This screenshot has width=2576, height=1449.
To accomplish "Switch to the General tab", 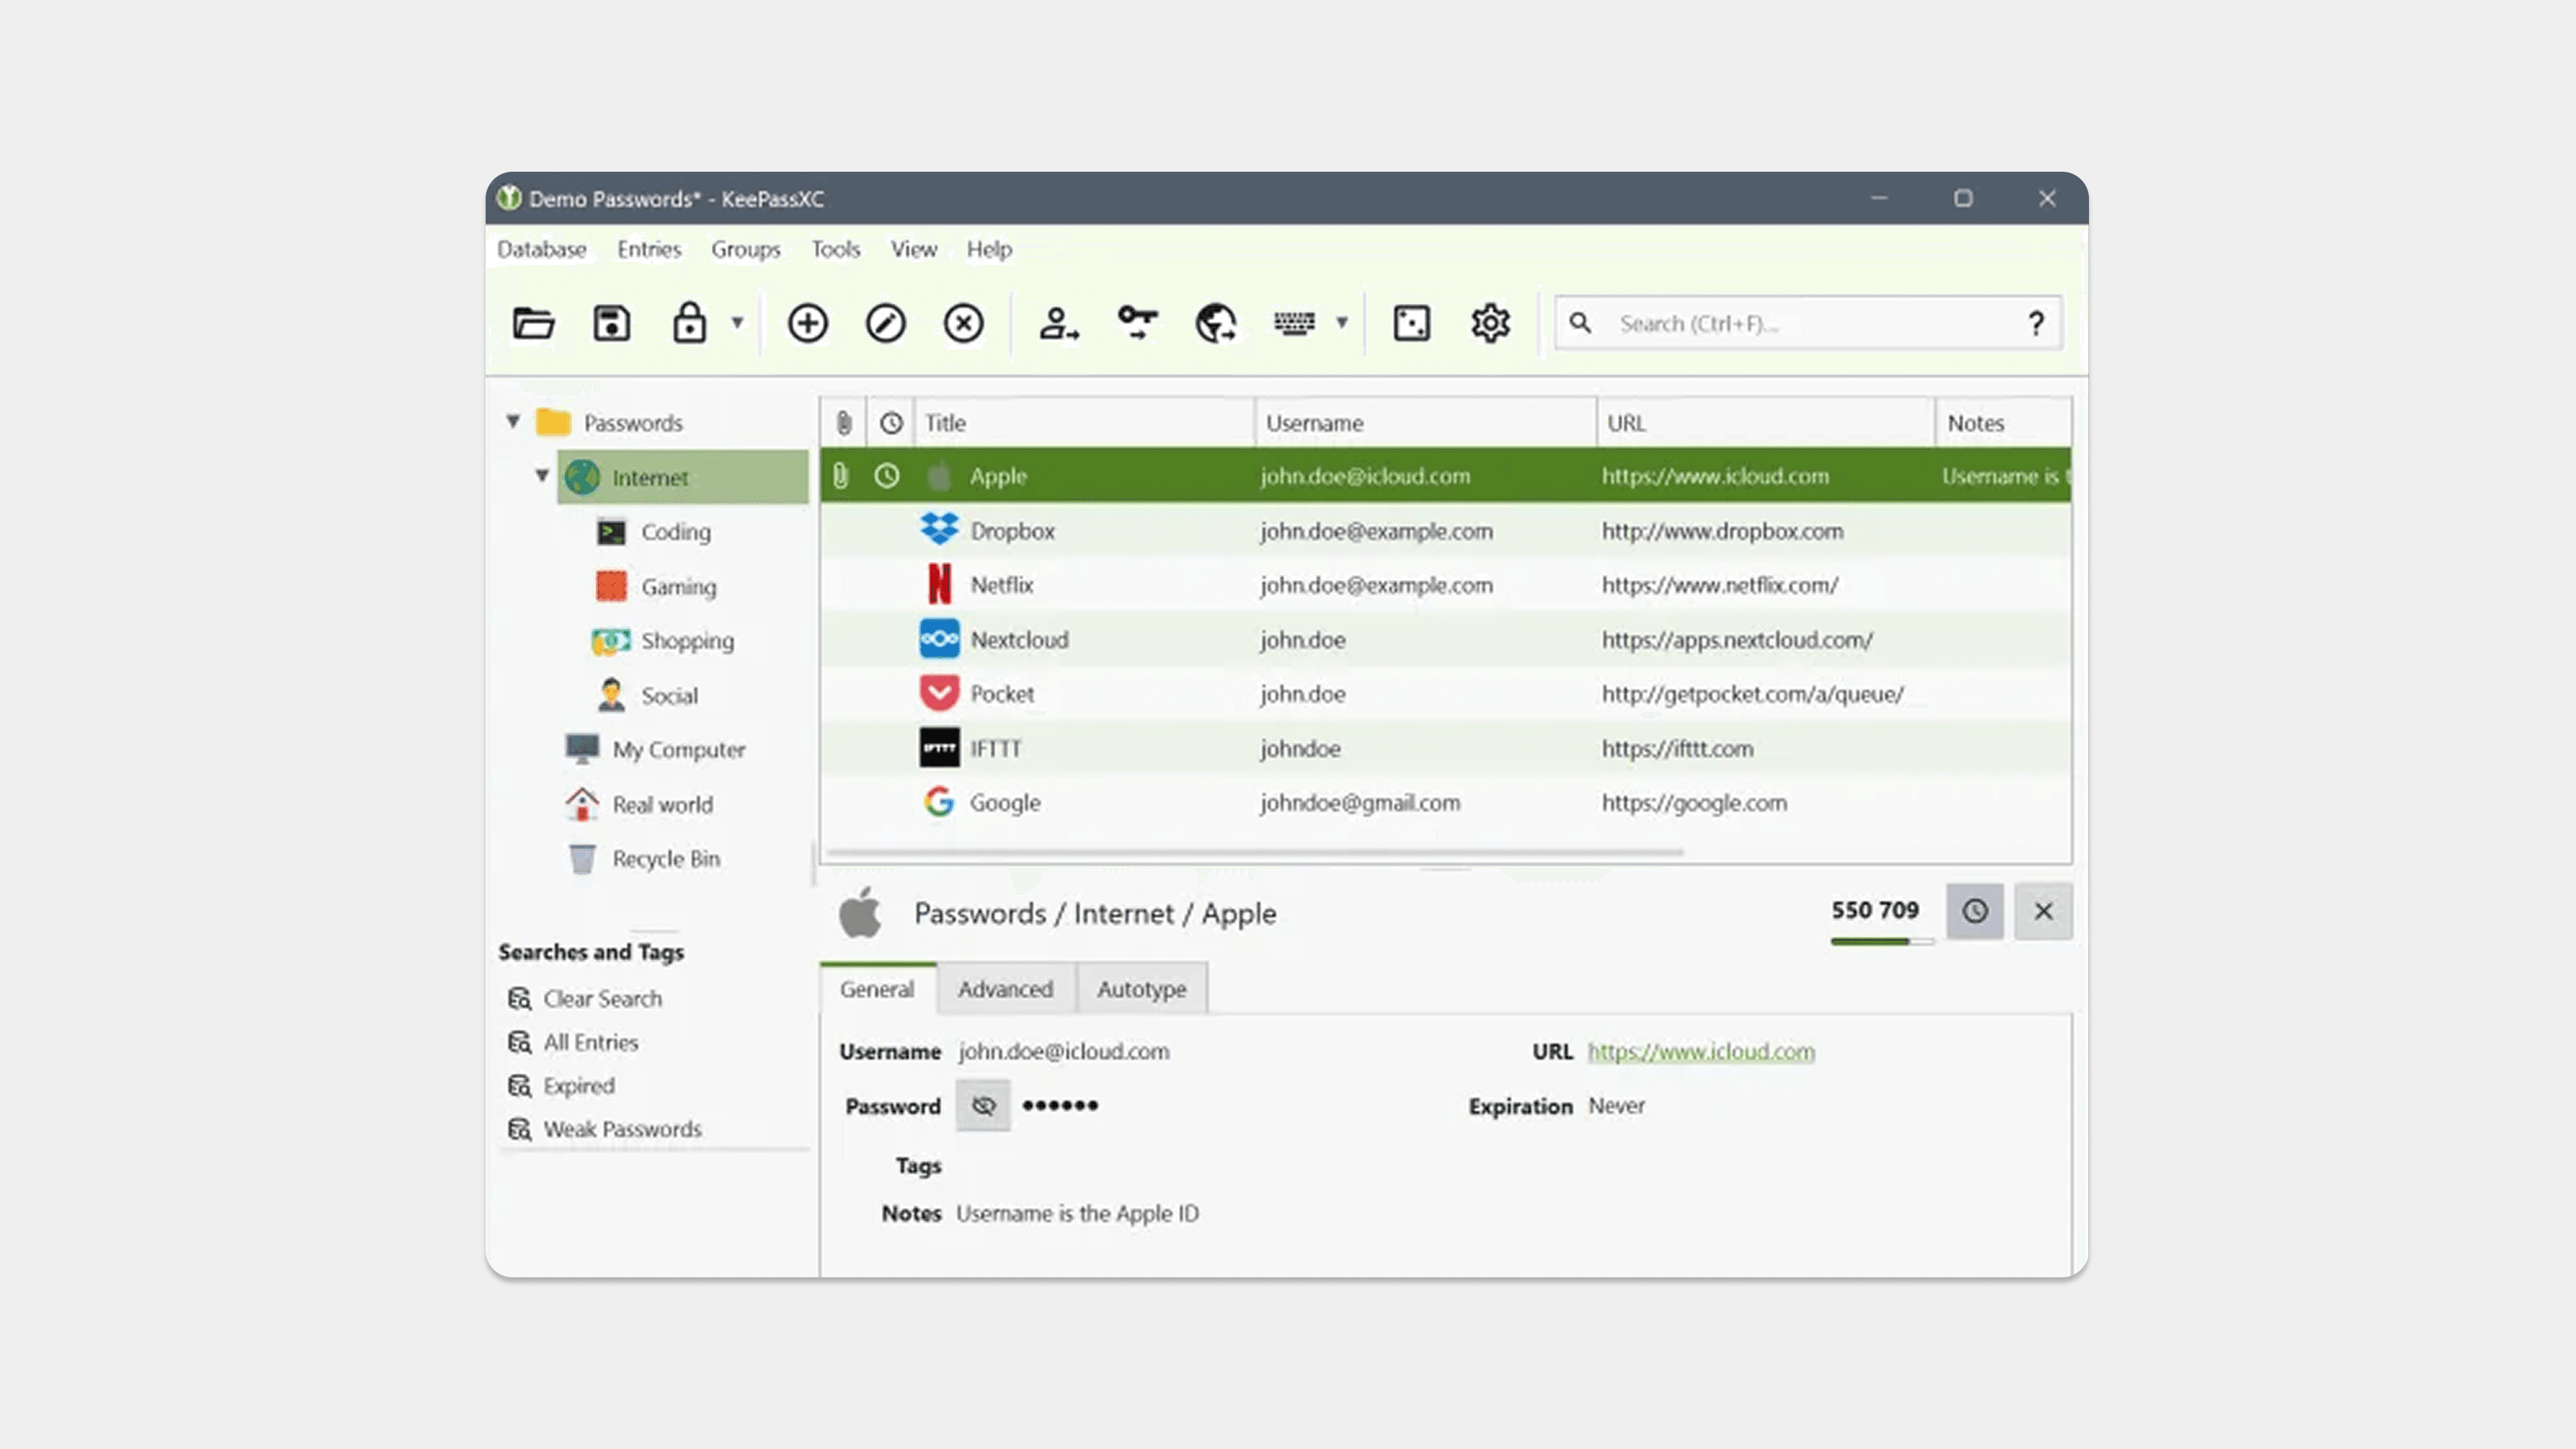I will tap(877, 989).
